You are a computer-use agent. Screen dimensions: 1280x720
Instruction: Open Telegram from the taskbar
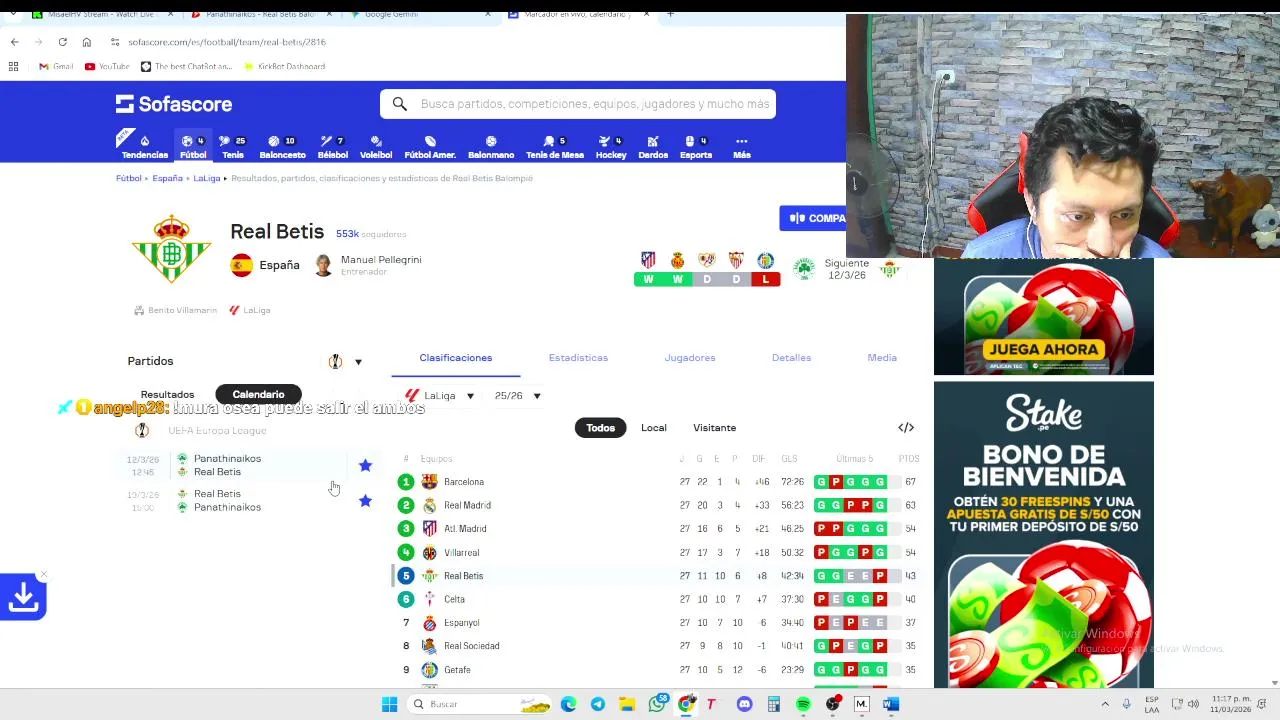click(597, 704)
